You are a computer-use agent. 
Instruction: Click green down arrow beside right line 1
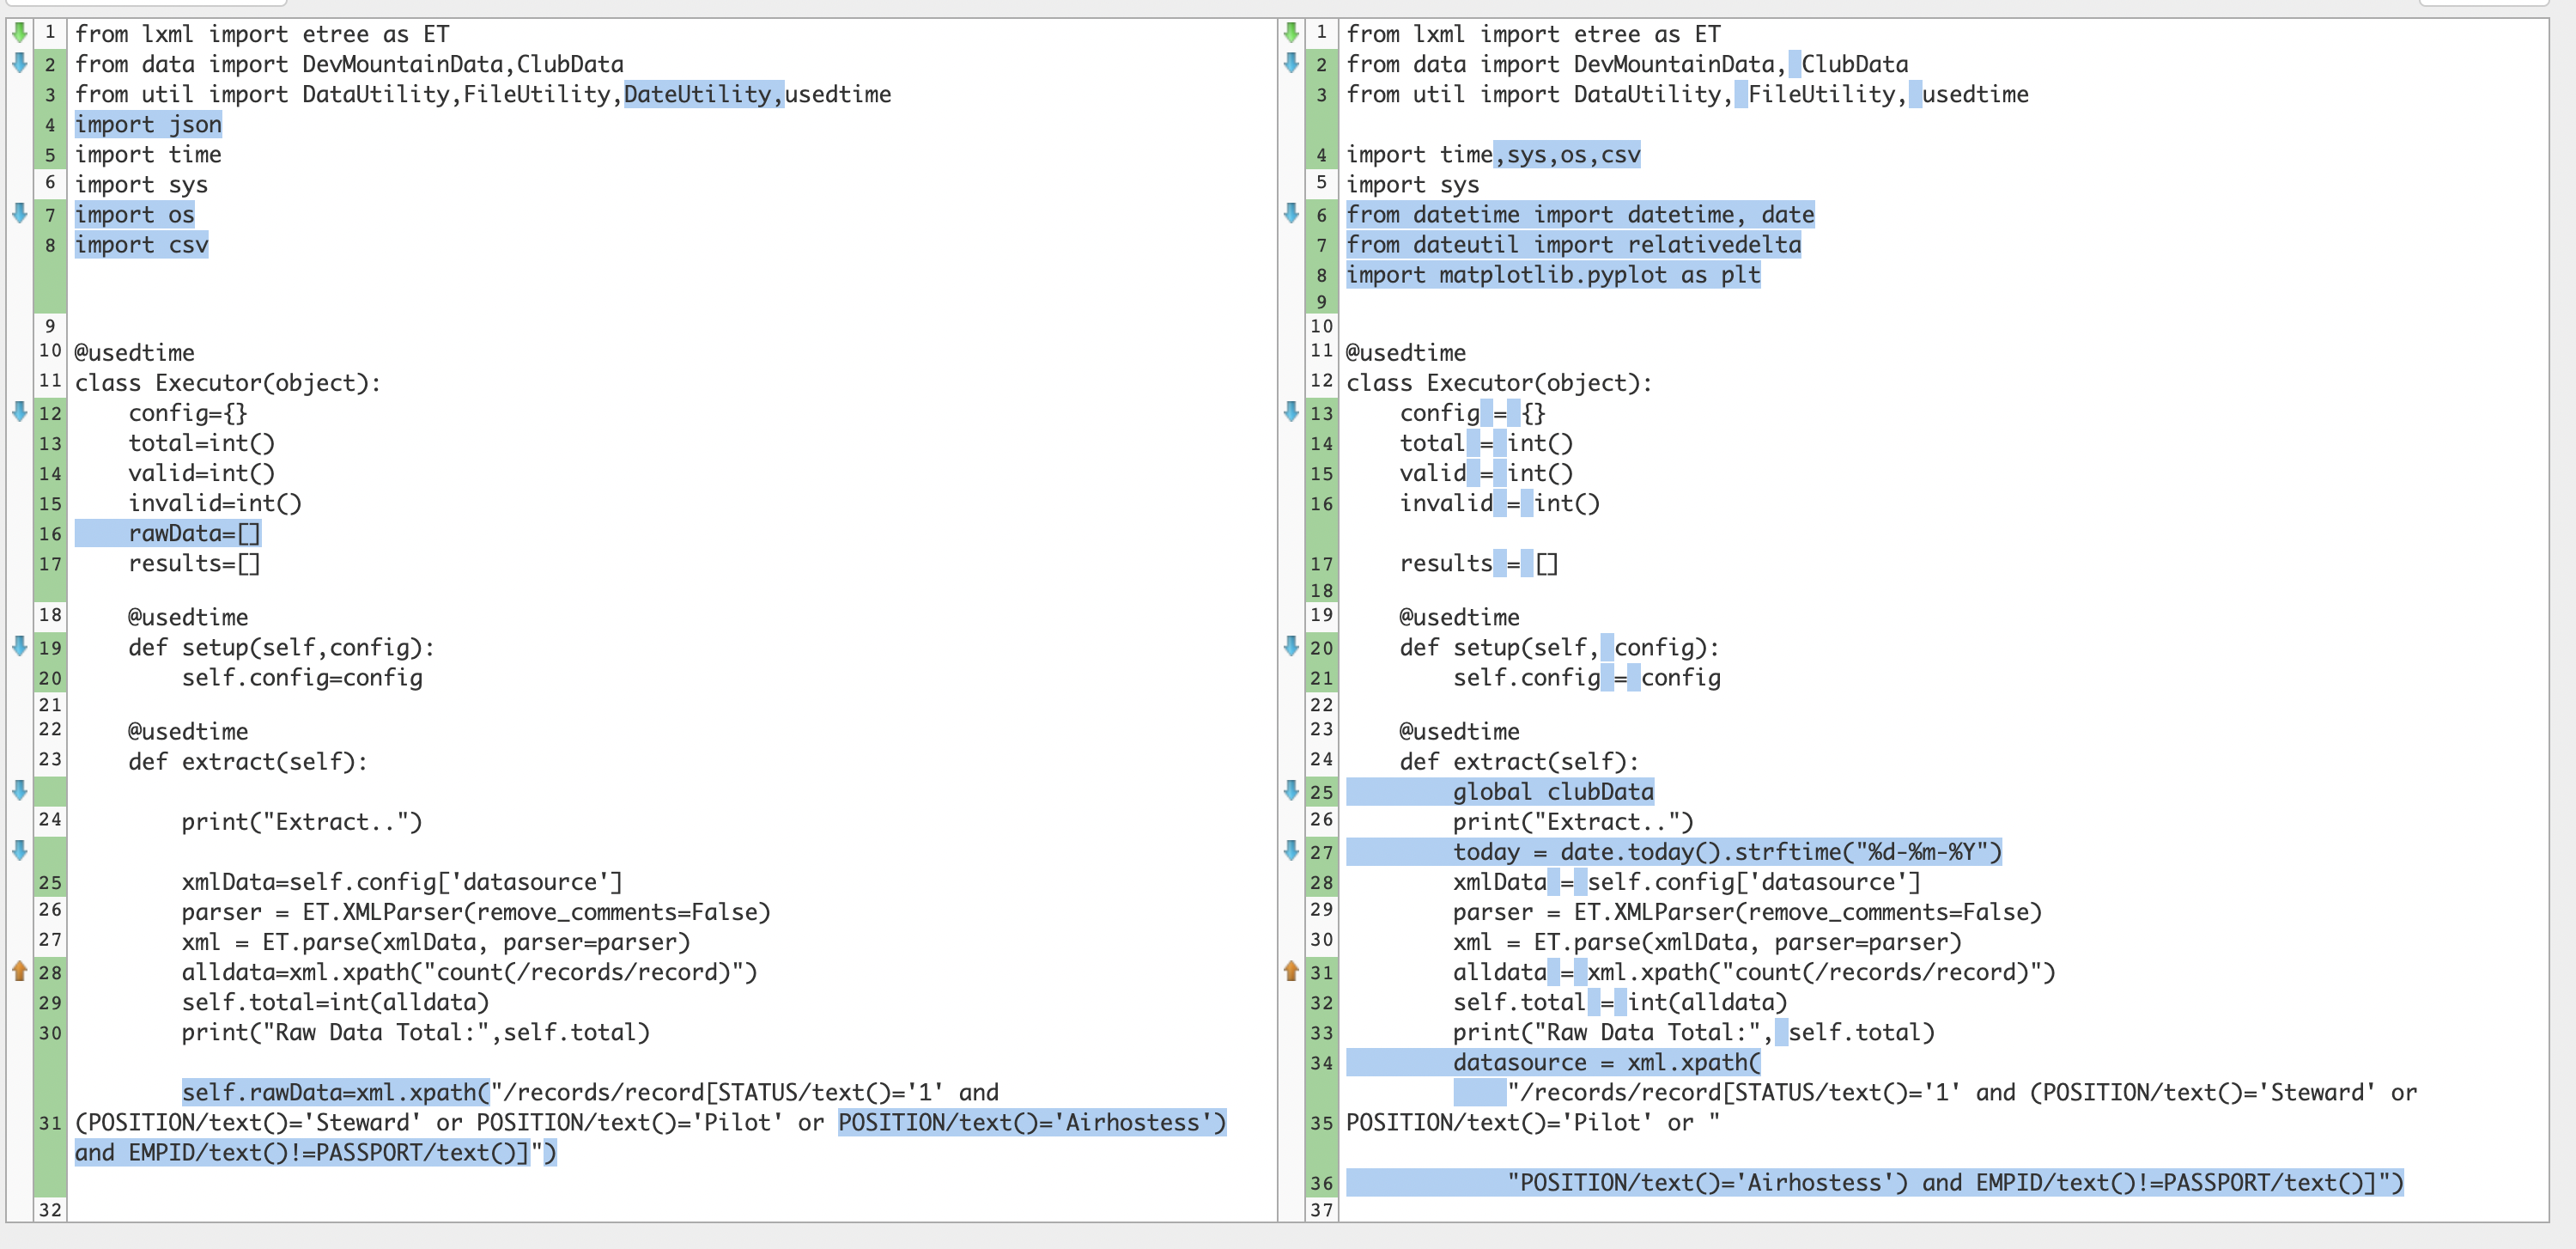(x=1291, y=32)
